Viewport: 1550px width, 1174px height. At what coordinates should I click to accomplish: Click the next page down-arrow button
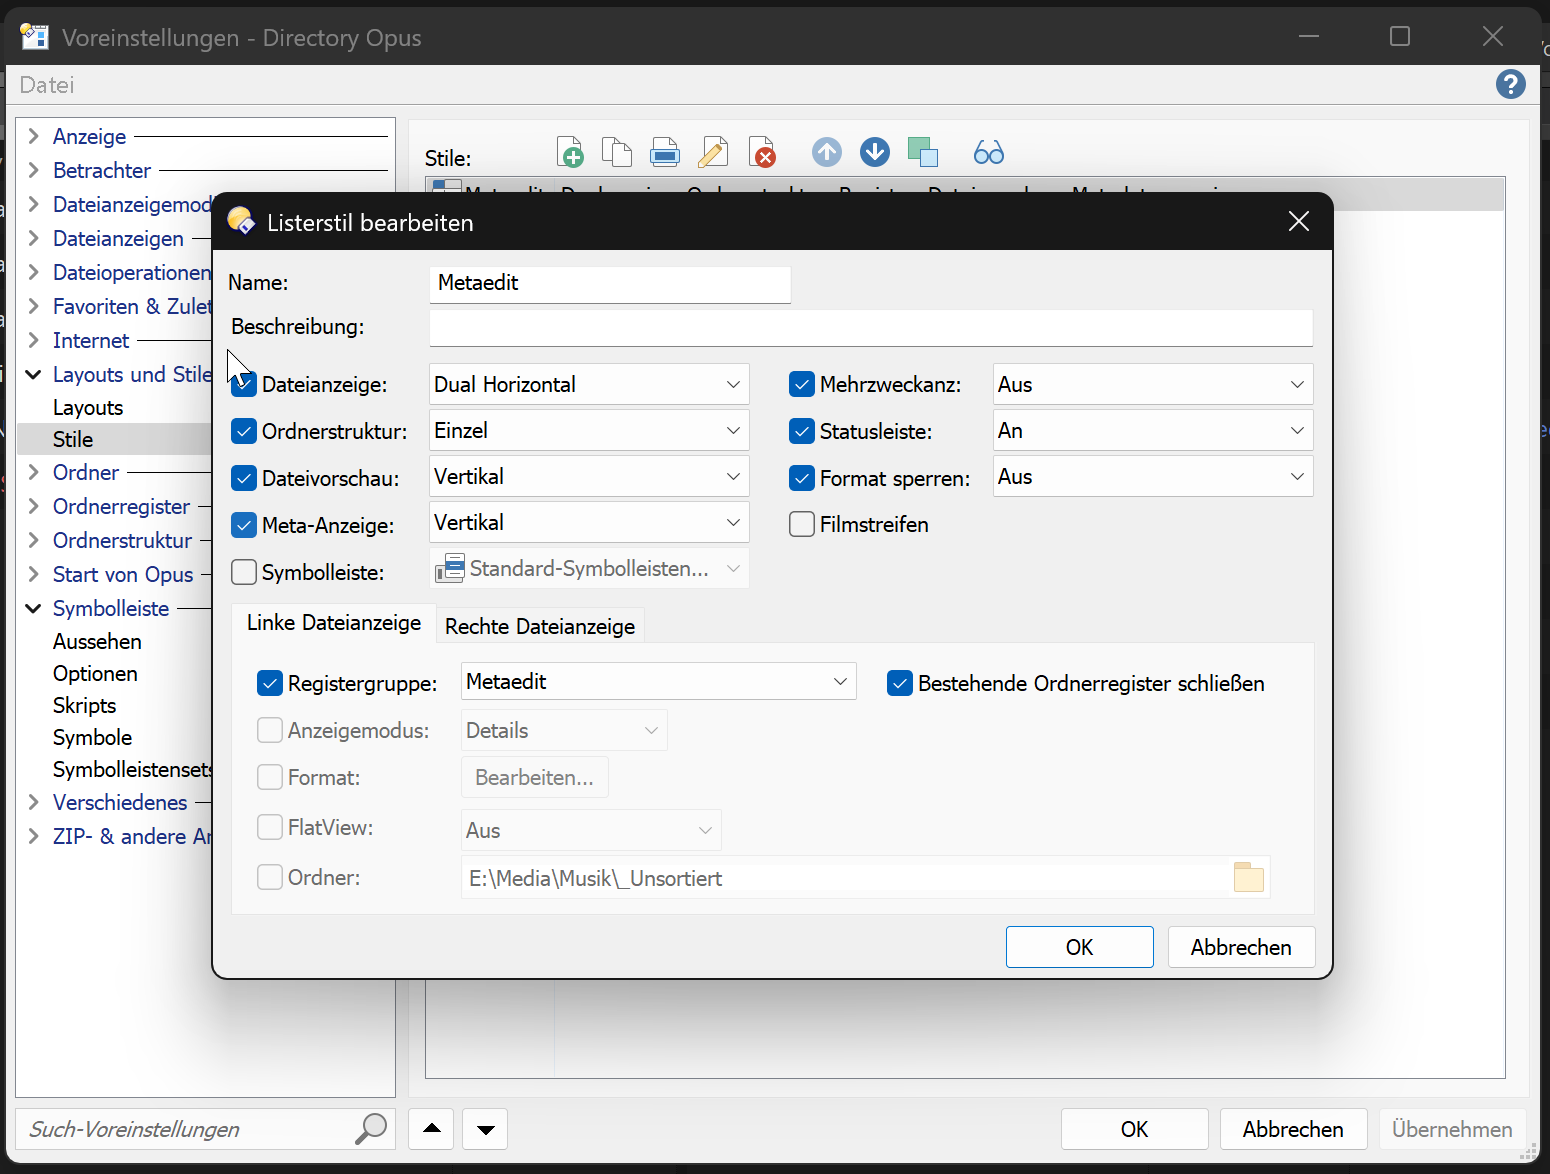[485, 1129]
